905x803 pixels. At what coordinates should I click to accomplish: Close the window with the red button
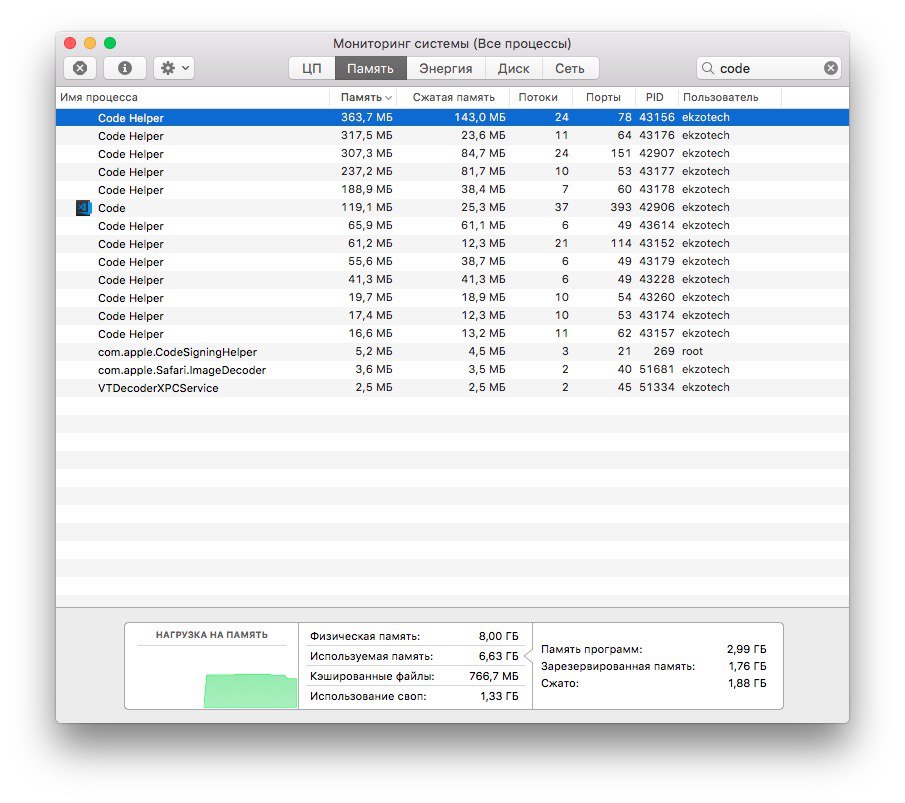70,43
